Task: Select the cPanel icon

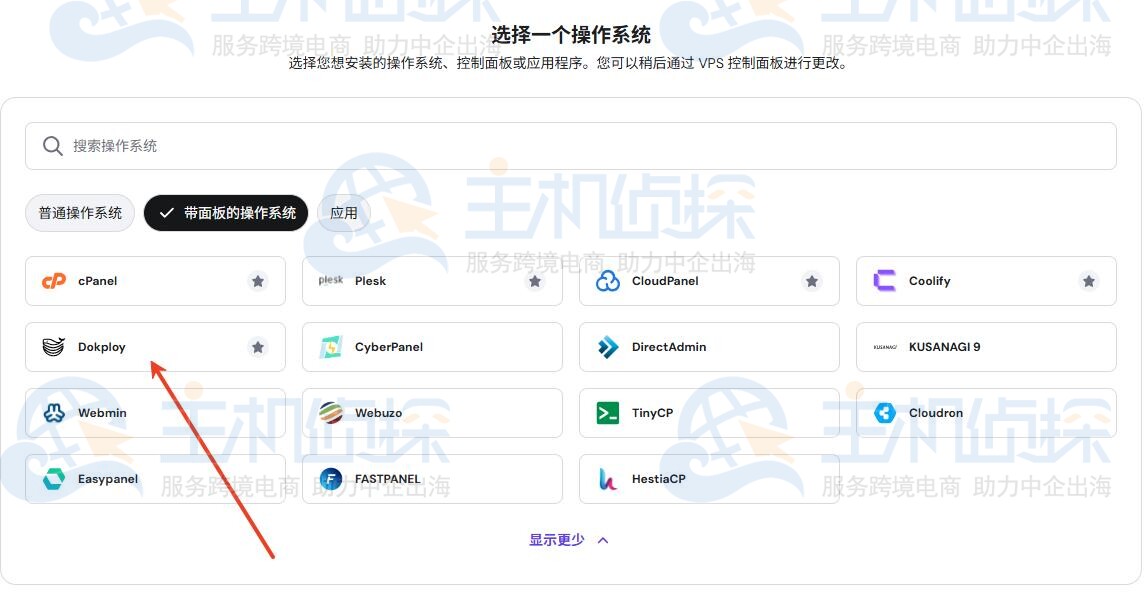Action: 54,281
